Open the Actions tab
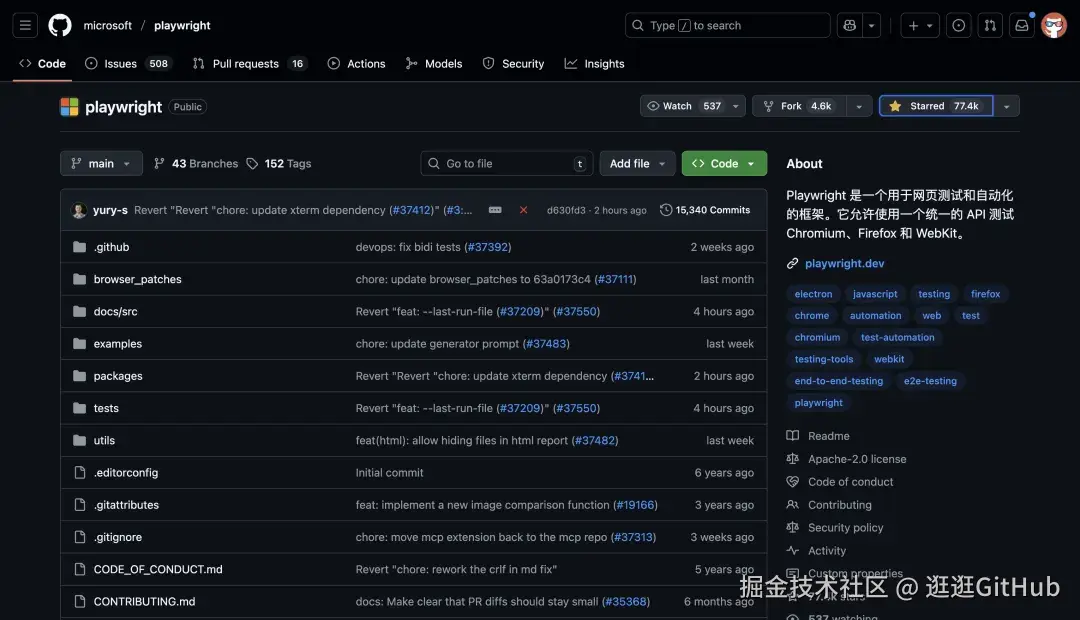 [356, 63]
